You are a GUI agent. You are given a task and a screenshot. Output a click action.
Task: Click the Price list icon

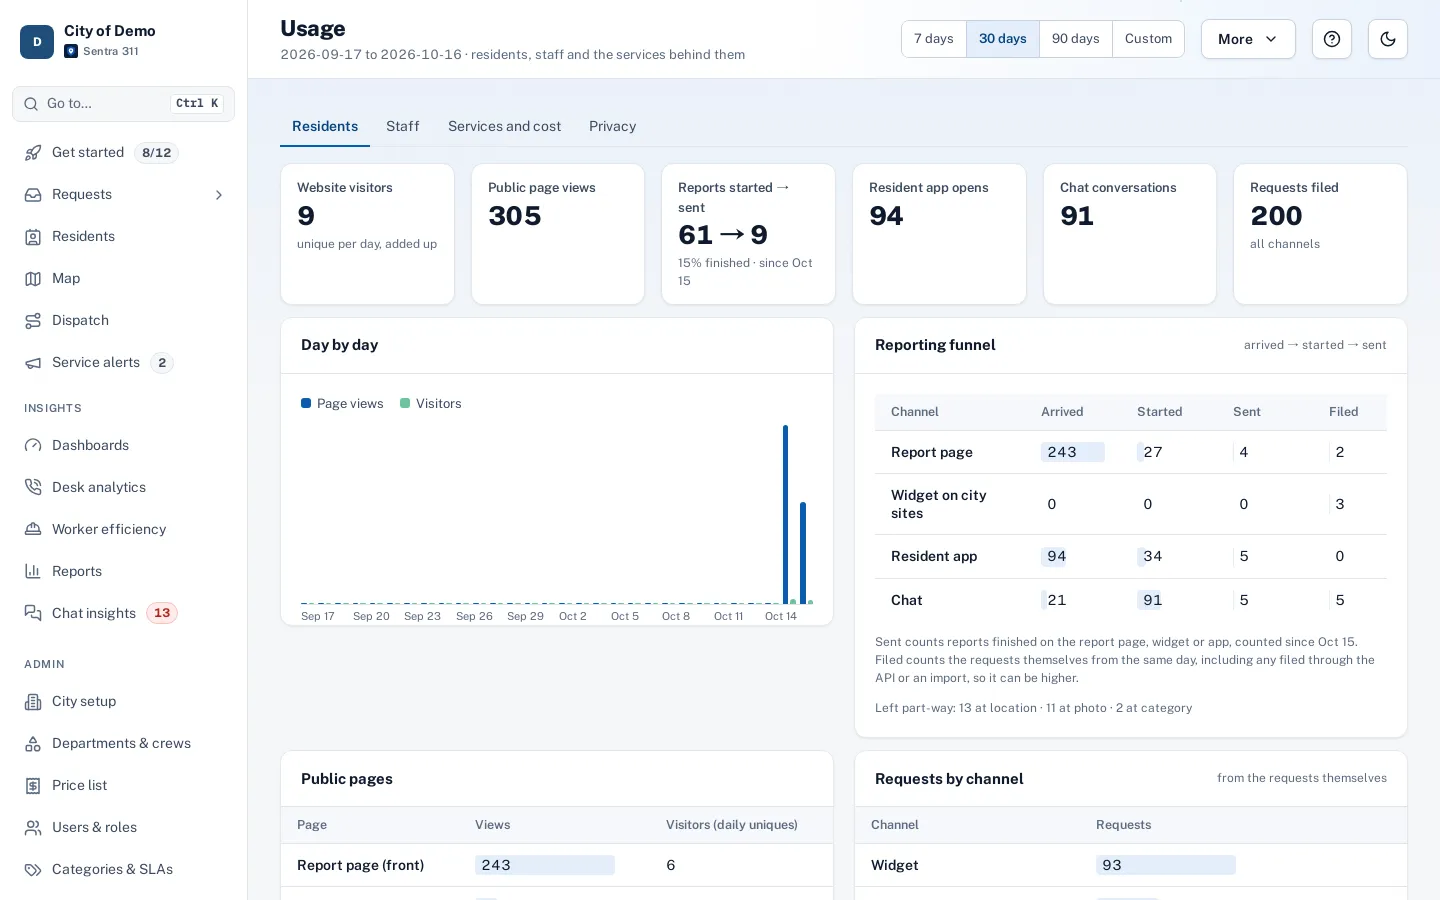coord(33,786)
